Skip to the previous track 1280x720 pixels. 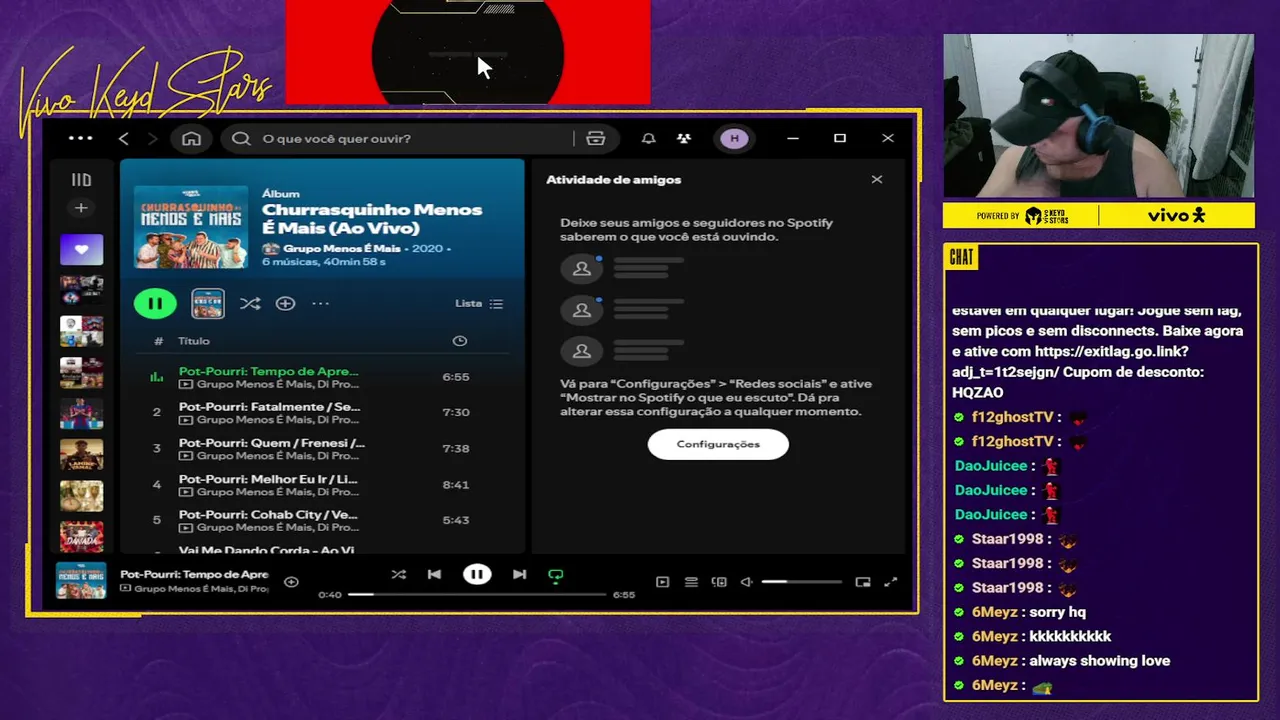click(x=434, y=575)
